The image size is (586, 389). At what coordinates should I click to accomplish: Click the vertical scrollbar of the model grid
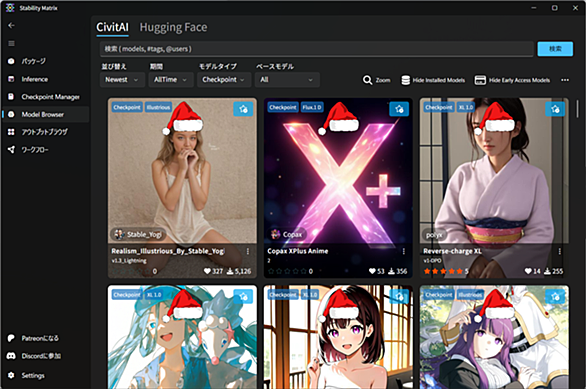(x=577, y=108)
